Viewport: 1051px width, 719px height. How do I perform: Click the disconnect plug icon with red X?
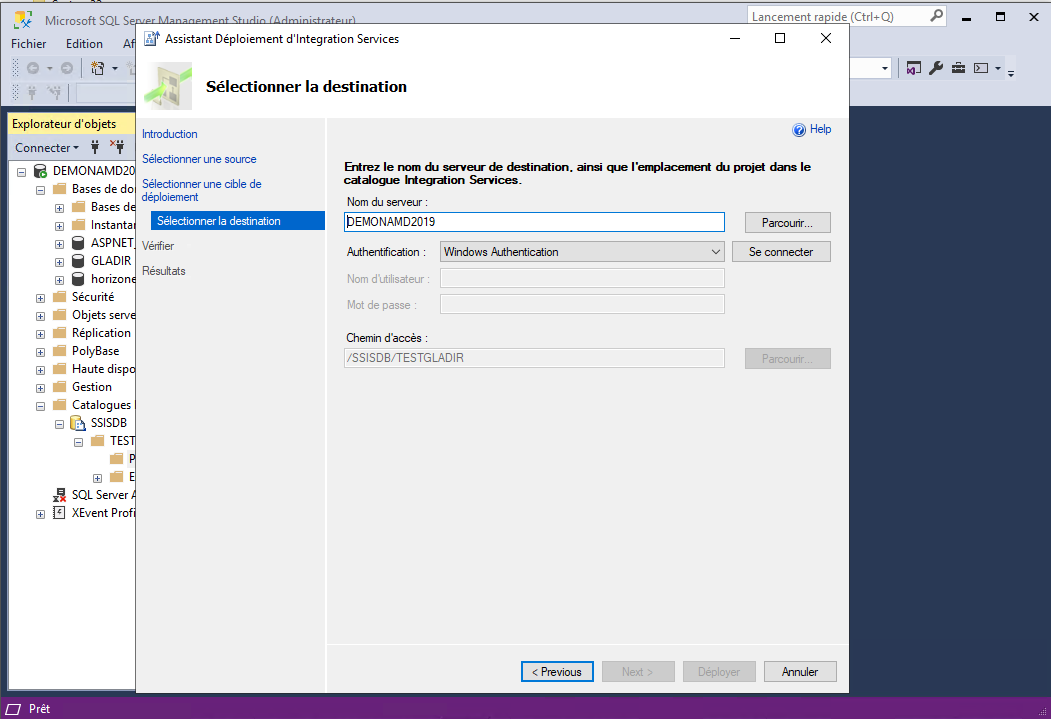click(117, 147)
